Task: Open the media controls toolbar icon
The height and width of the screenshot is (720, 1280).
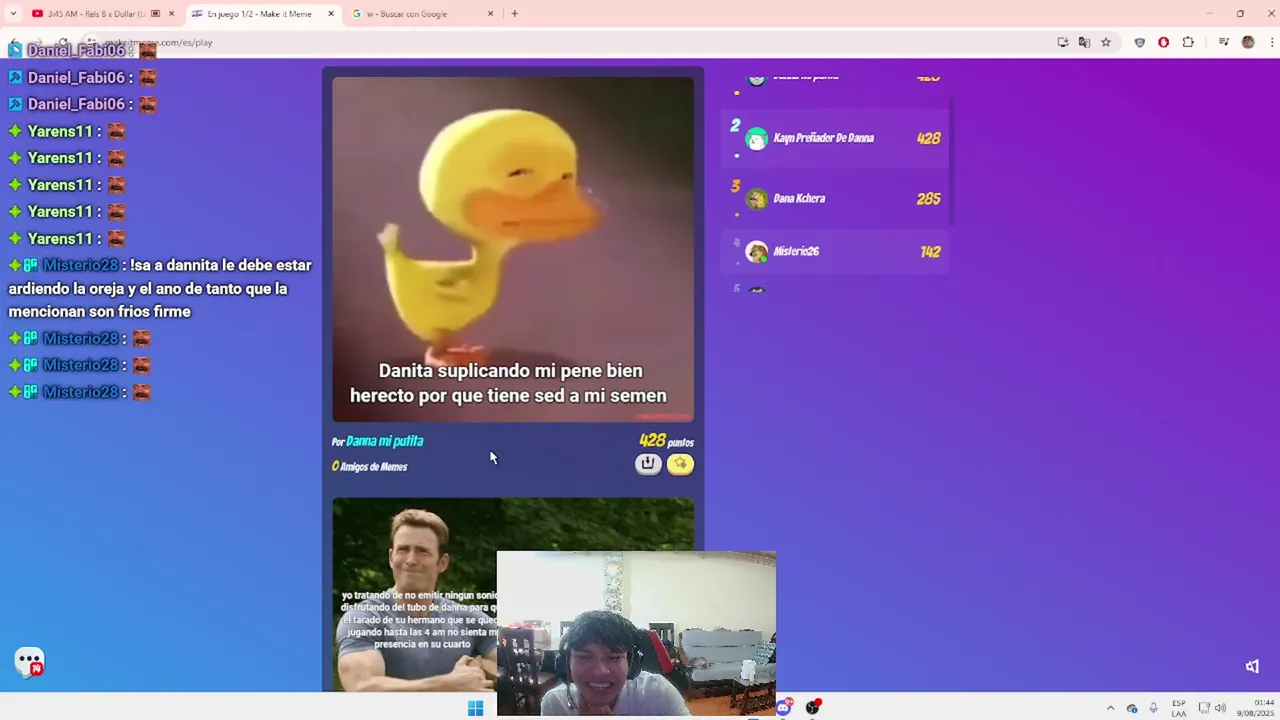Action: click(x=1223, y=42)
